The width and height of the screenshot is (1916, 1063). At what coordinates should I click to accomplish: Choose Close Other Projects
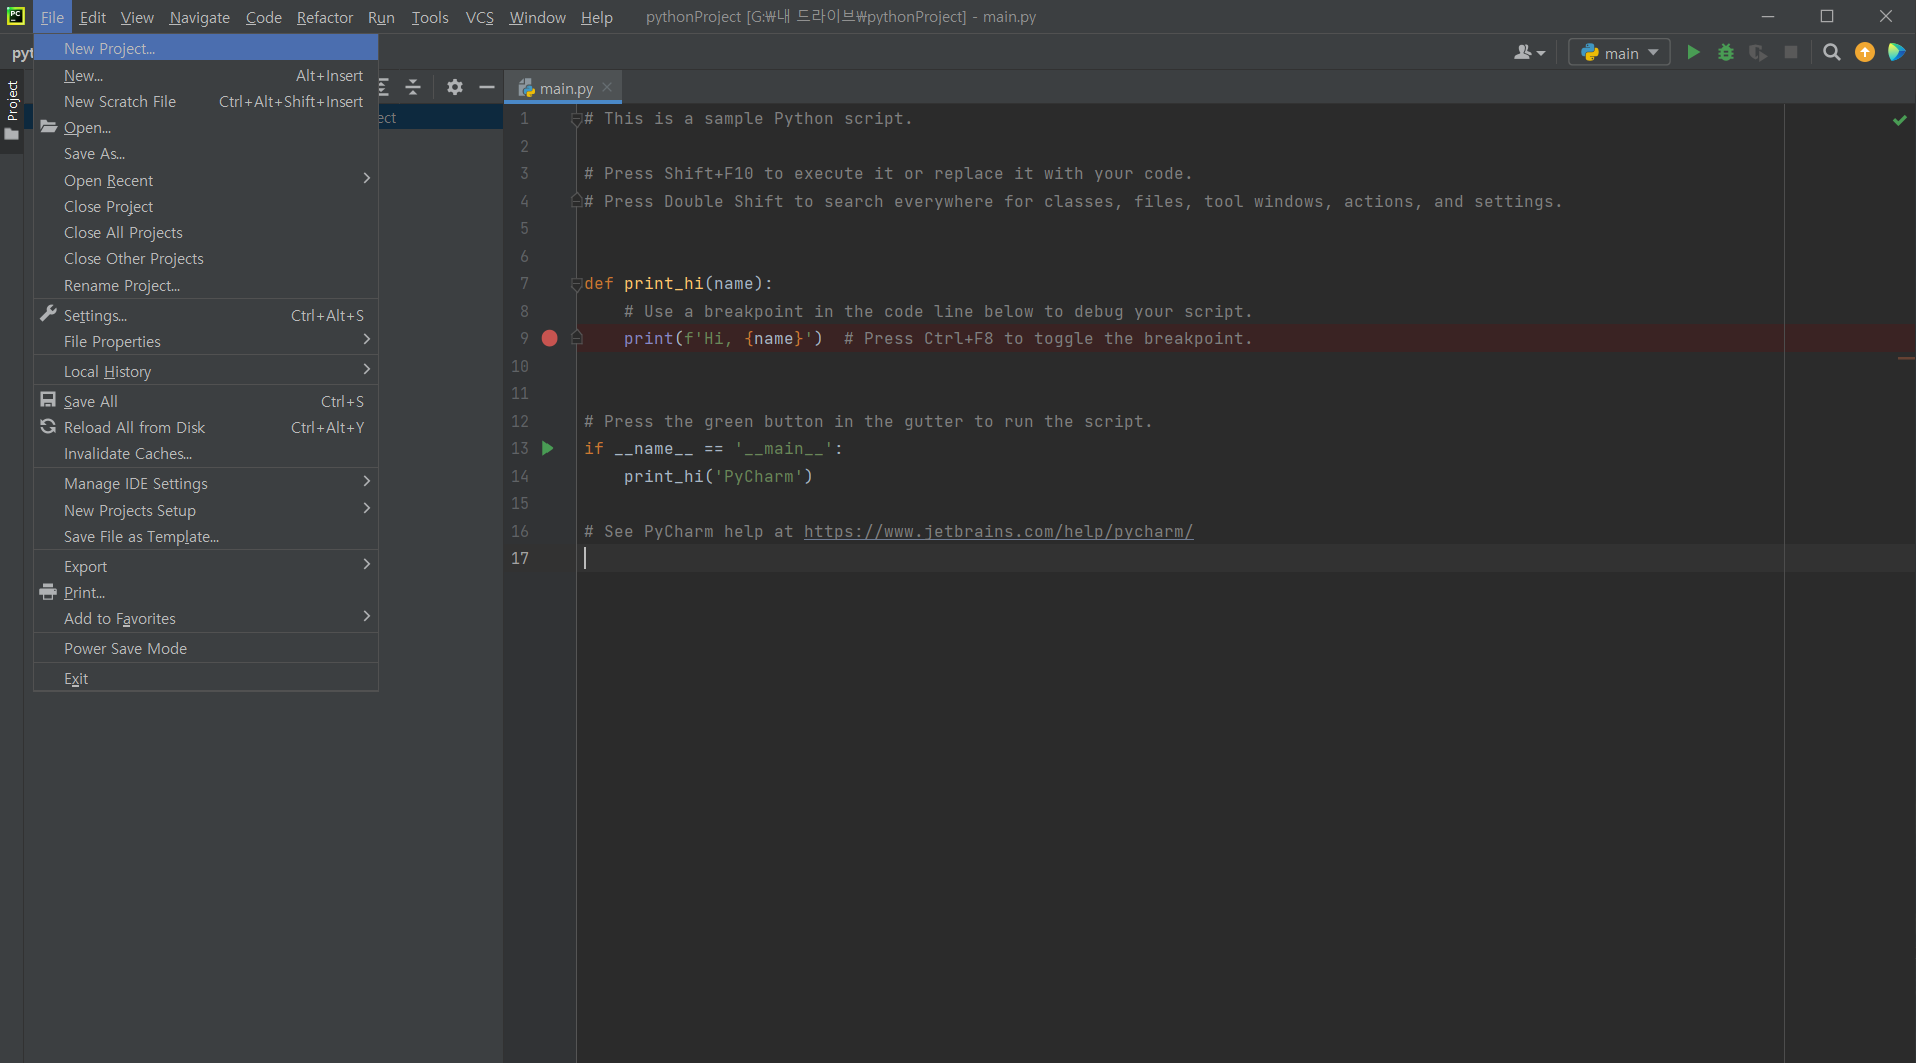tap(206, 258)
